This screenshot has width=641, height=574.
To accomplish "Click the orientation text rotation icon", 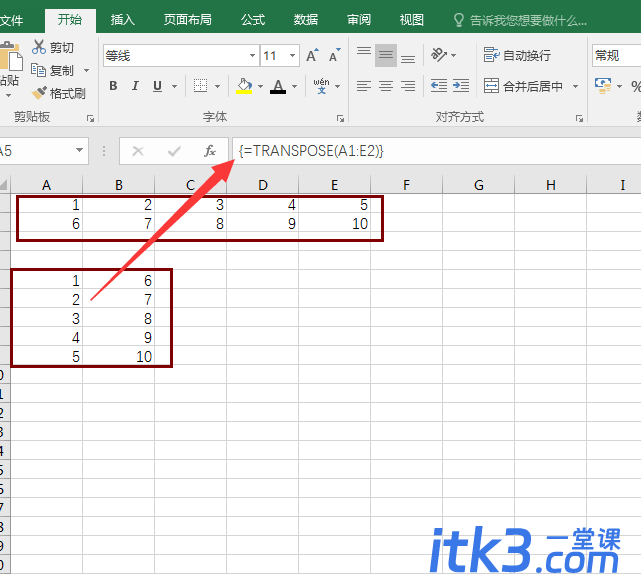I will pos(439,55).
